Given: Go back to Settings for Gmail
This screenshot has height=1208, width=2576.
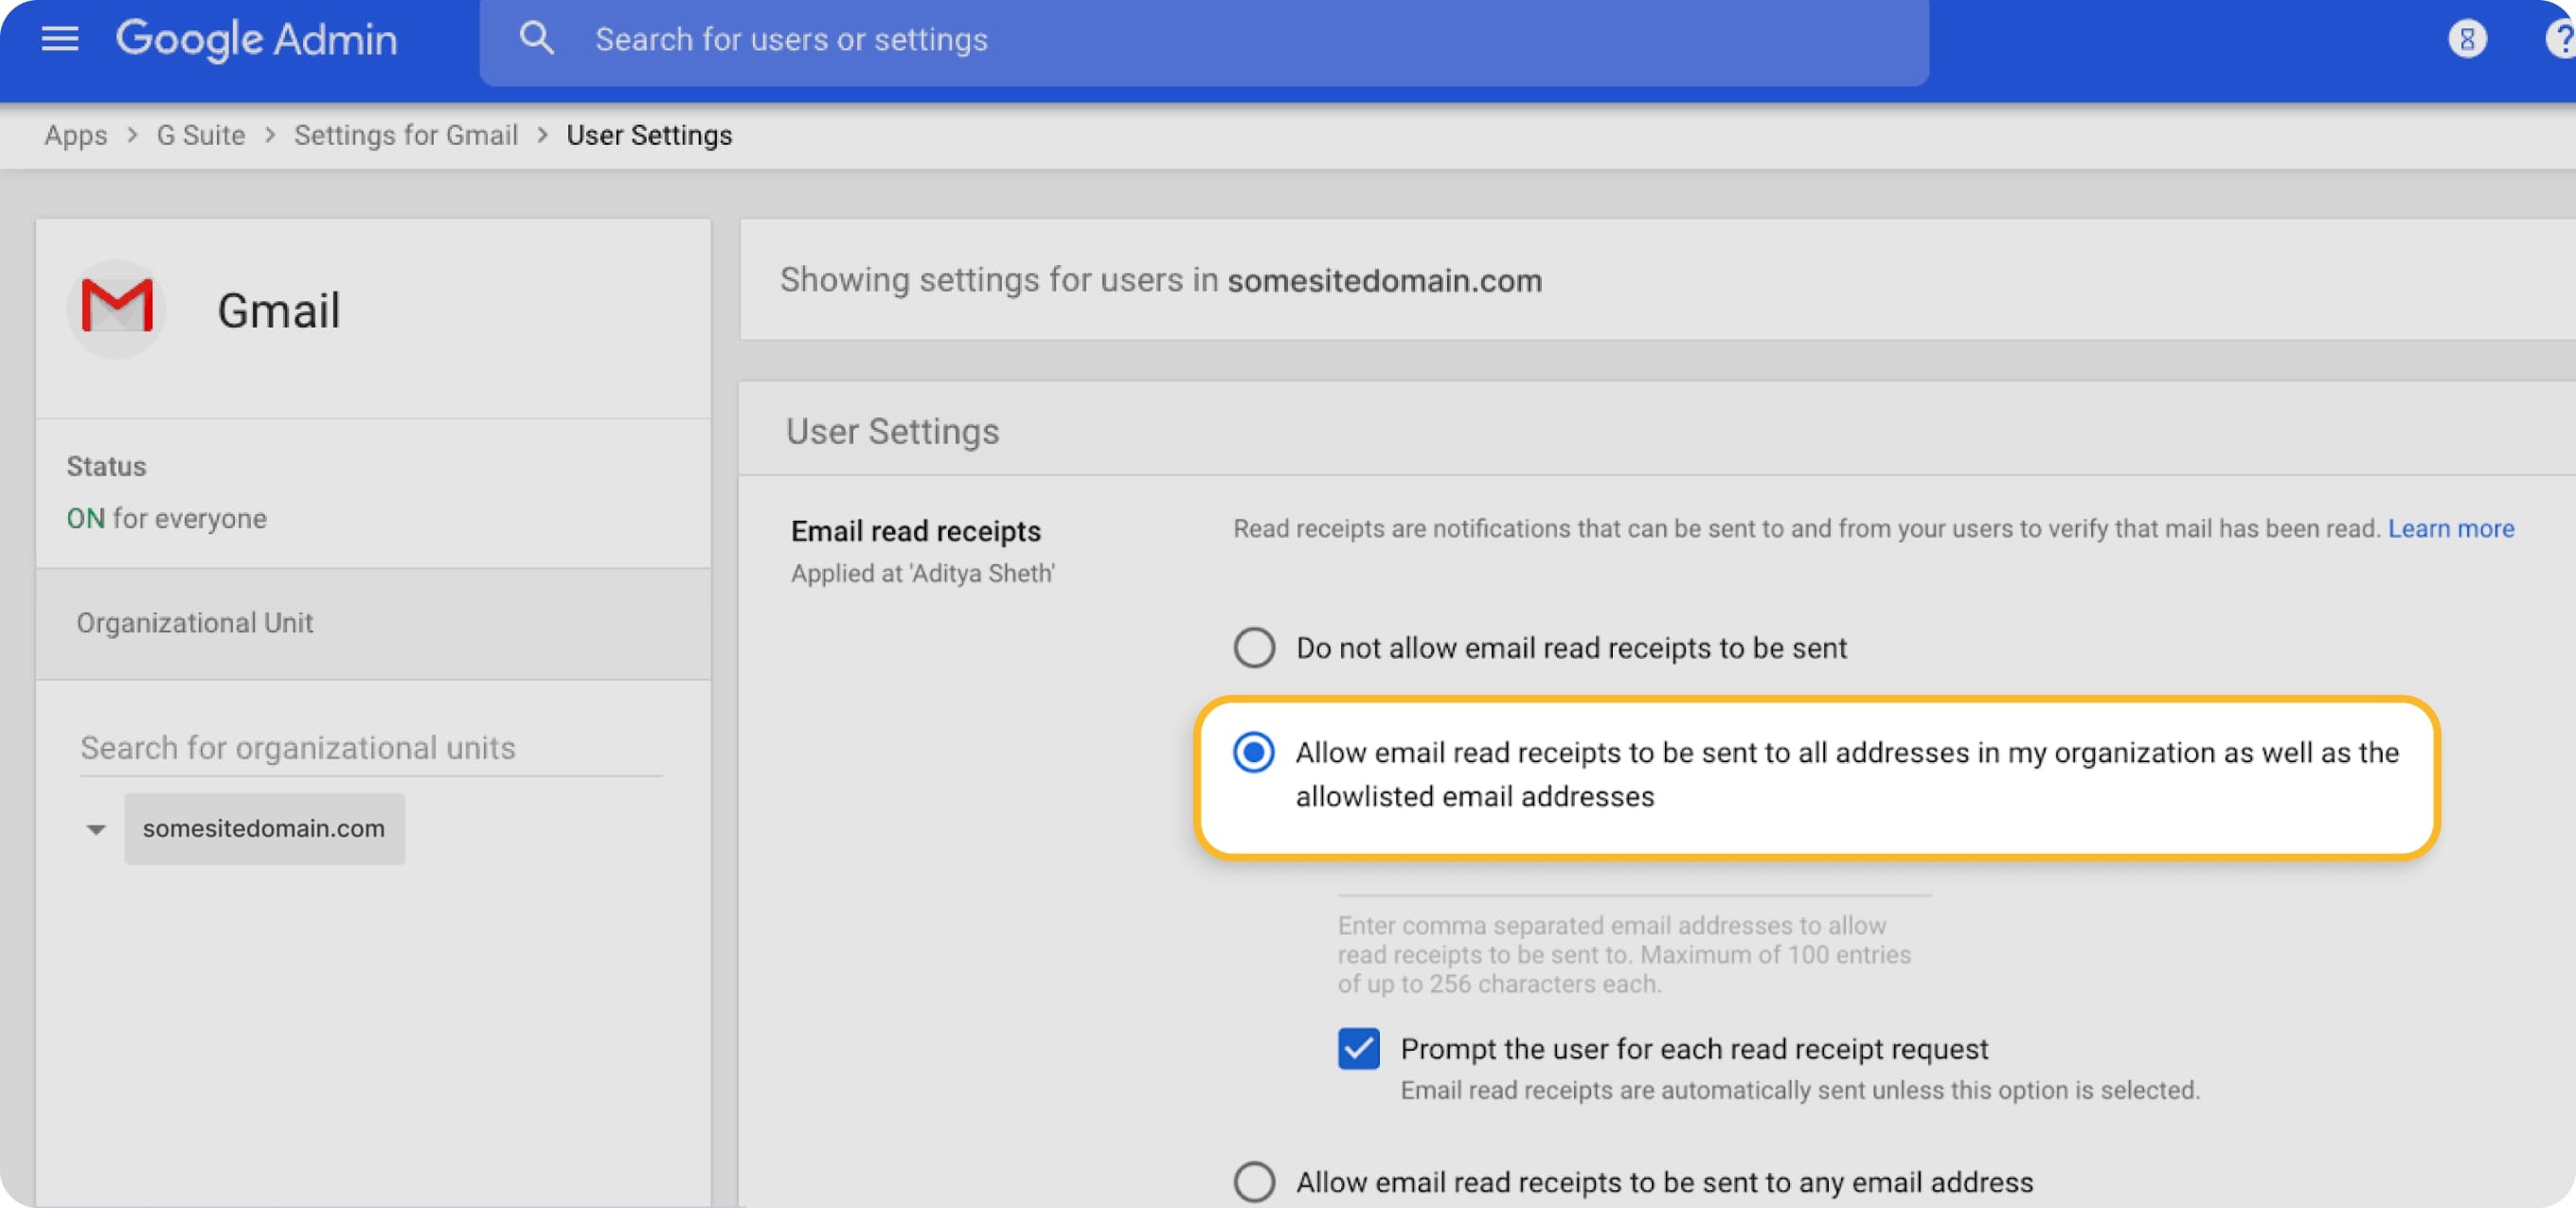Looking at the screenshot, I should pos(405,135).
